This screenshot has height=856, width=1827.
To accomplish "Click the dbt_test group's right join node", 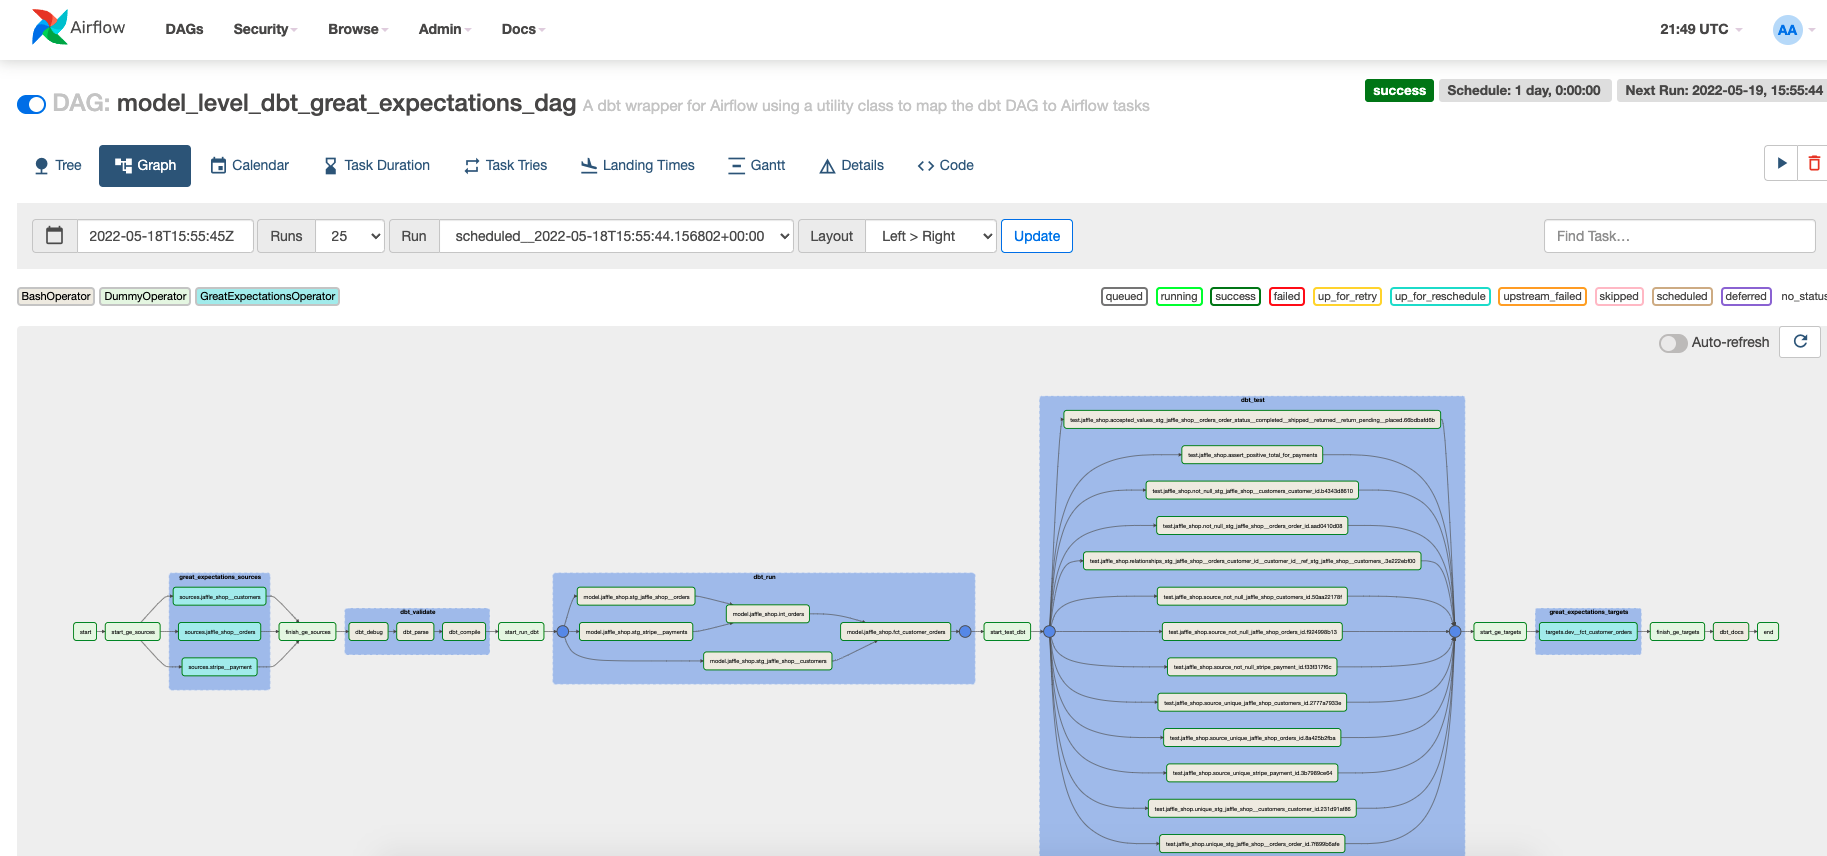I will 1455,632.
